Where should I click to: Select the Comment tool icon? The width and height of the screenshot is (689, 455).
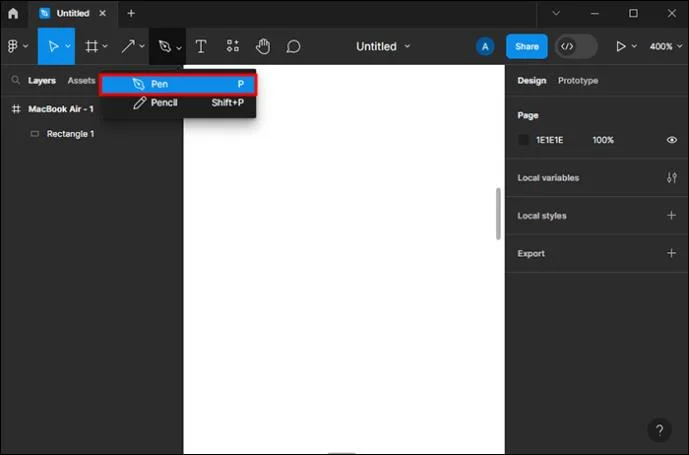(293, 46)
